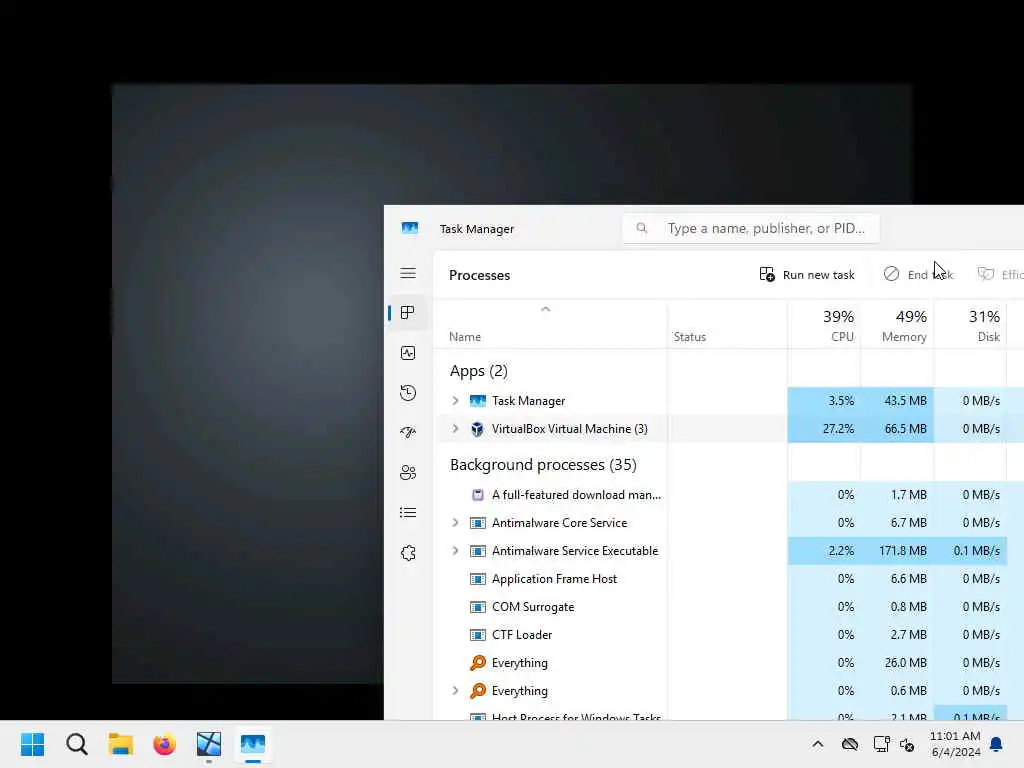
Task: Sort processes by 31% Disk column
Action: (970, 325)
